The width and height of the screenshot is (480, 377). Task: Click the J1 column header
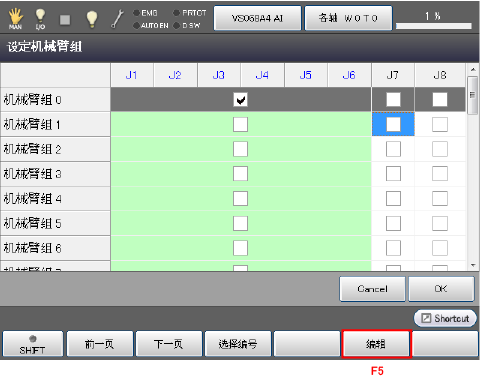point(132,75)
